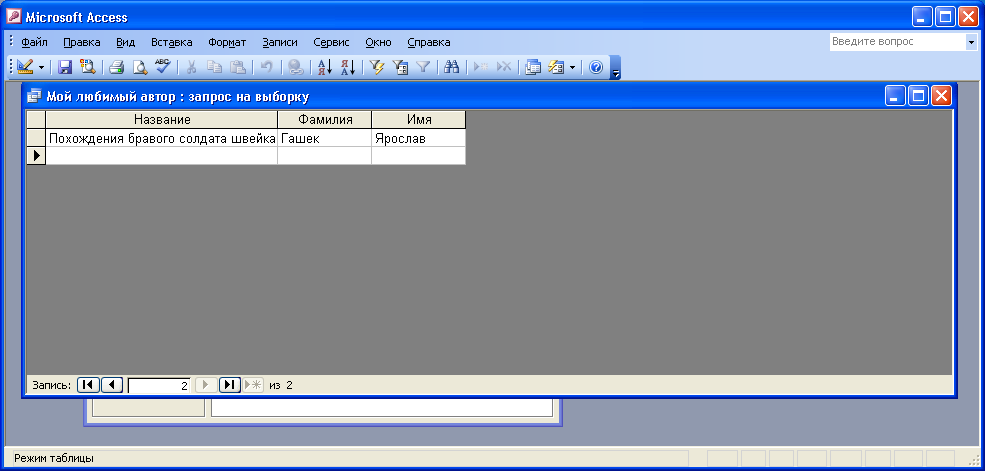Click the query window control icon
Viewport: 985px width, 471px height.
35,96
